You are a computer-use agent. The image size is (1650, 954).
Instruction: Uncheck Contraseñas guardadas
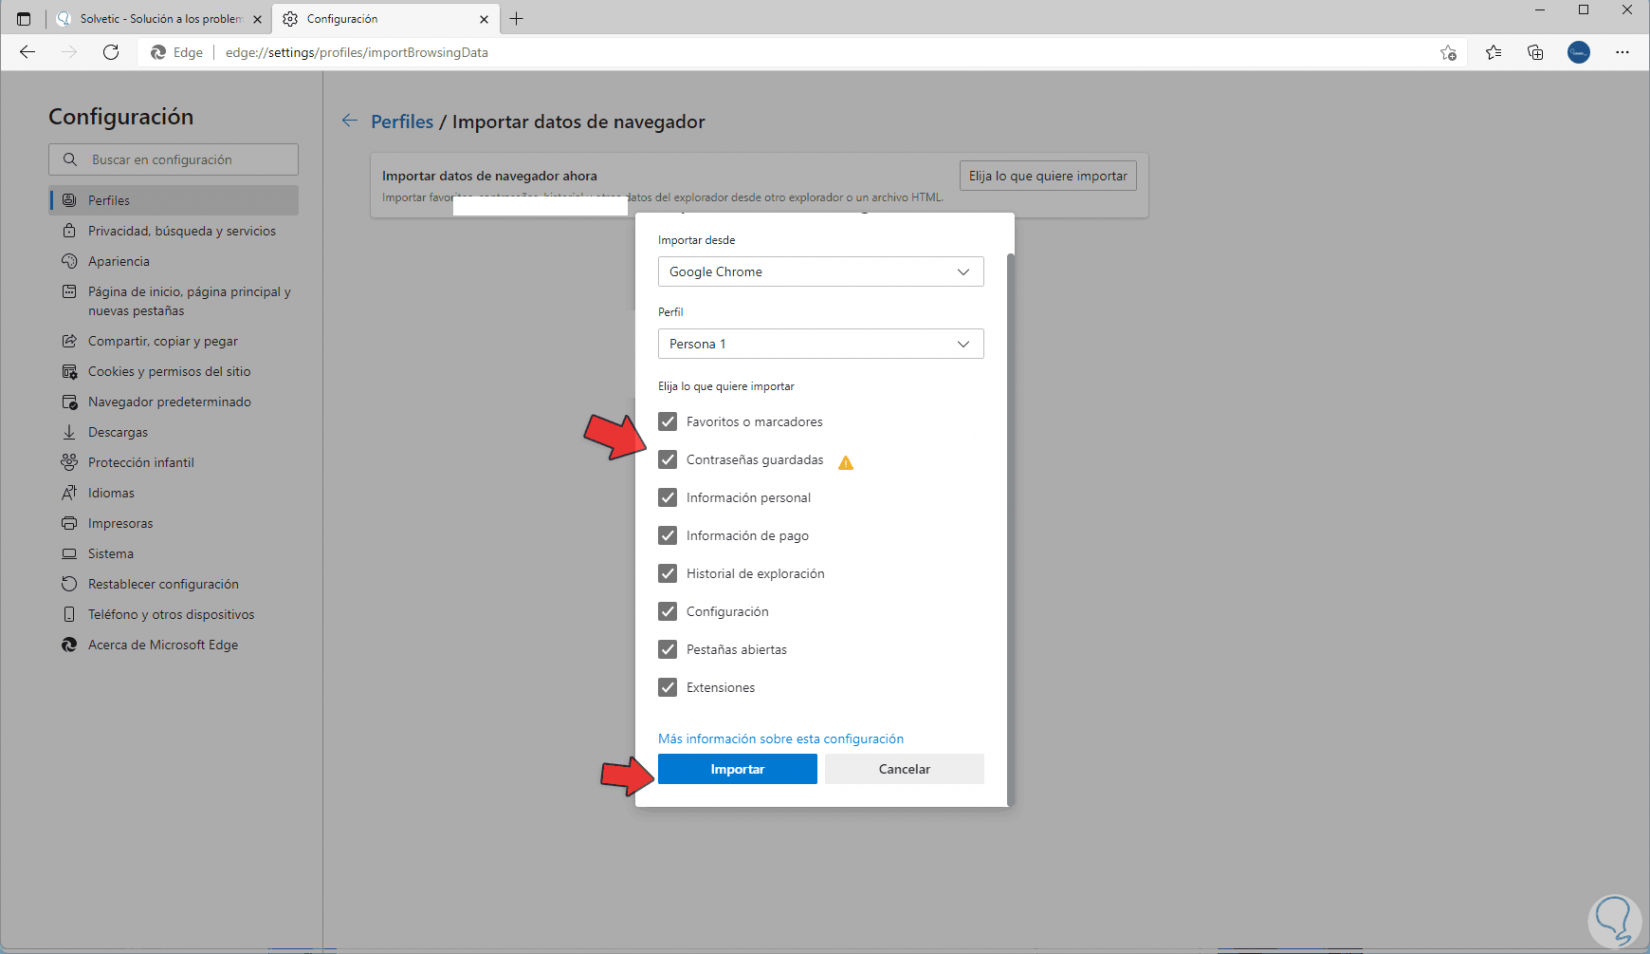(x=668, y=460)
